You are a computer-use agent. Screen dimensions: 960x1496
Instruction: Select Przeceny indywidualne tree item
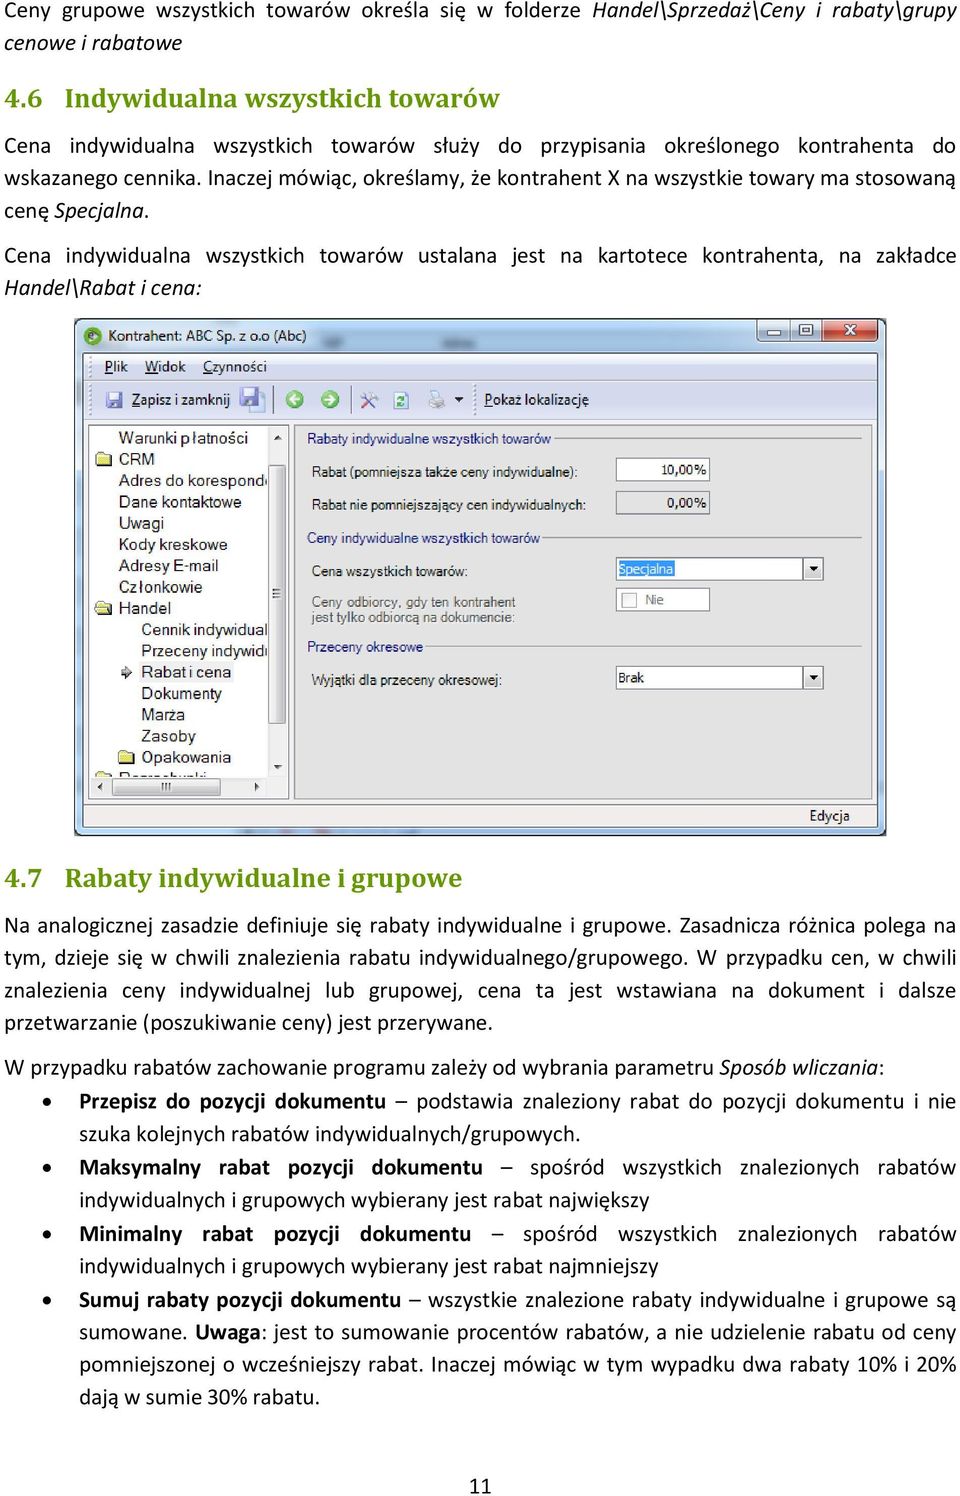click(x=204, y=651)
